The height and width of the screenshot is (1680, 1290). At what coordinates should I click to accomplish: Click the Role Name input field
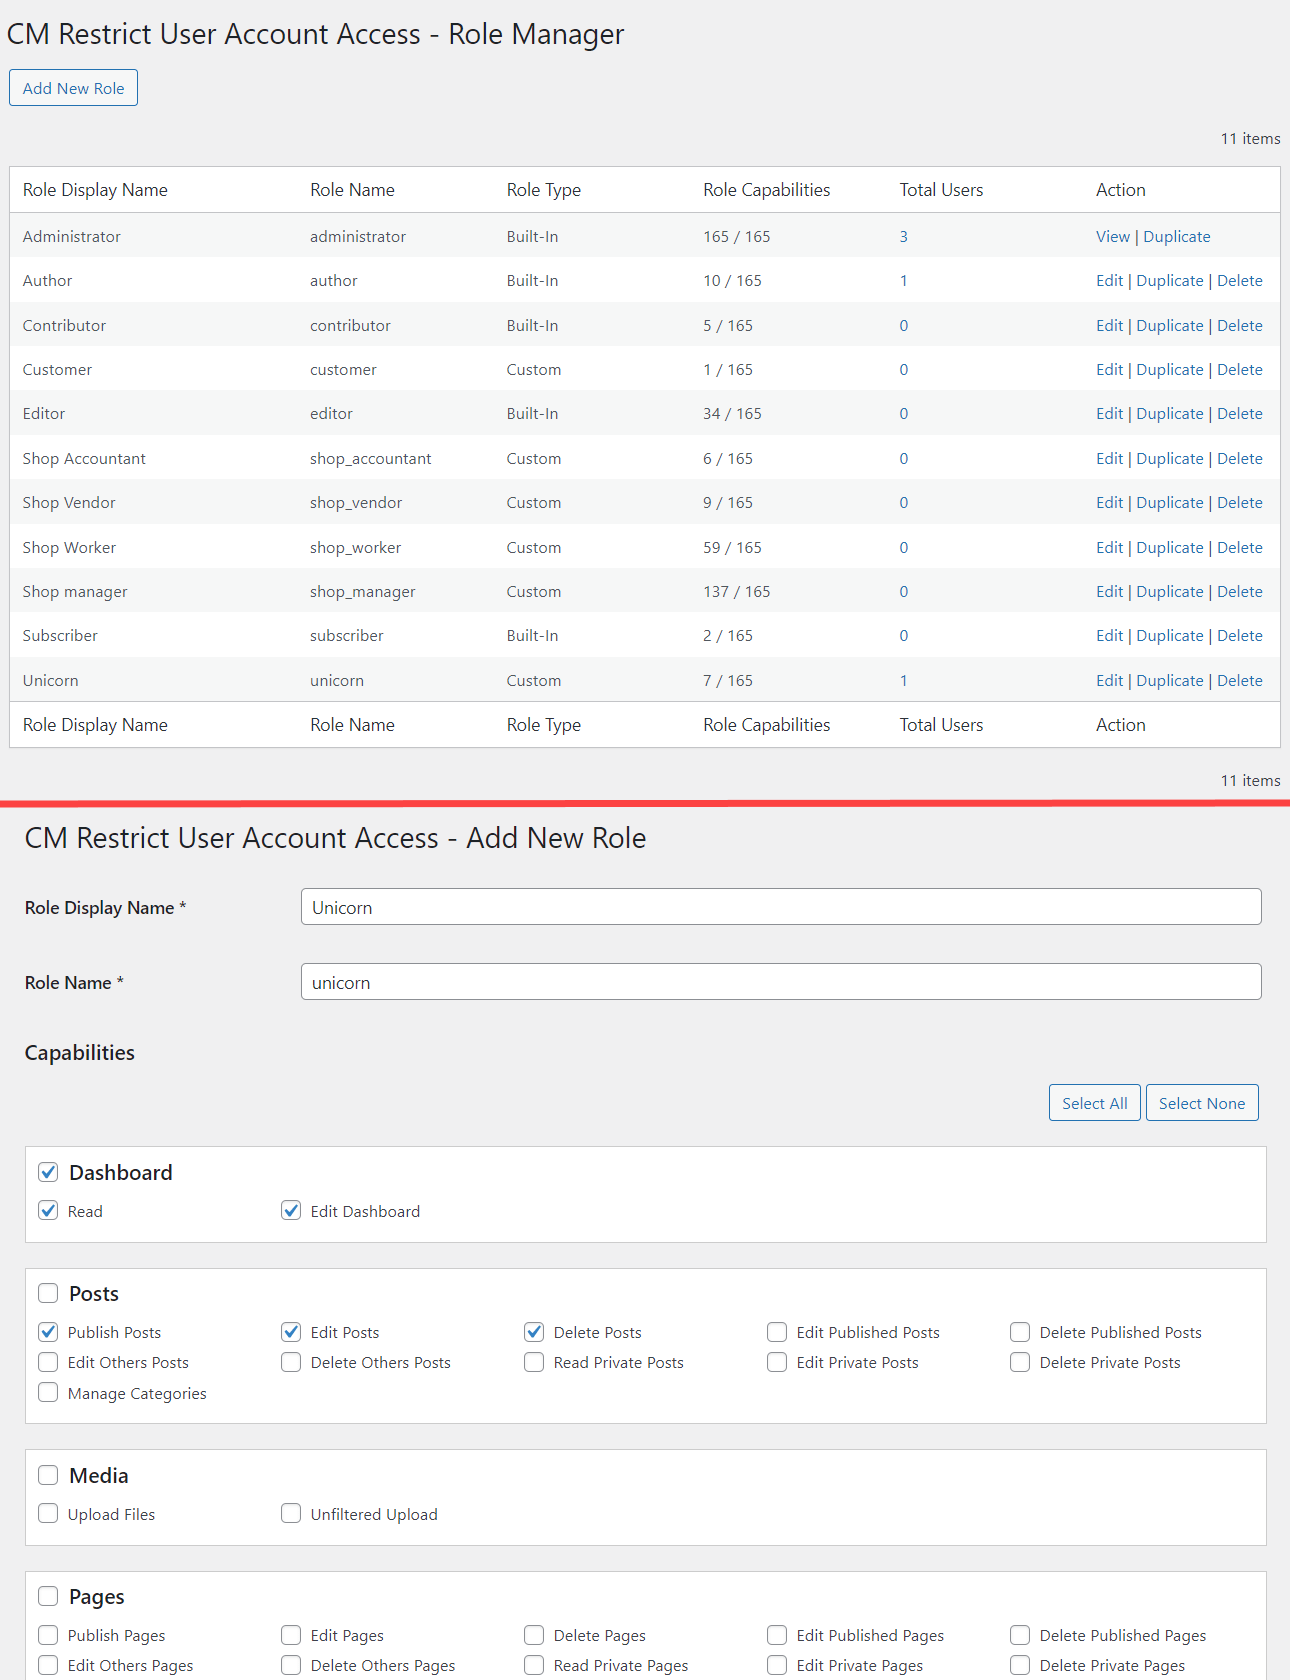[780, 982]
